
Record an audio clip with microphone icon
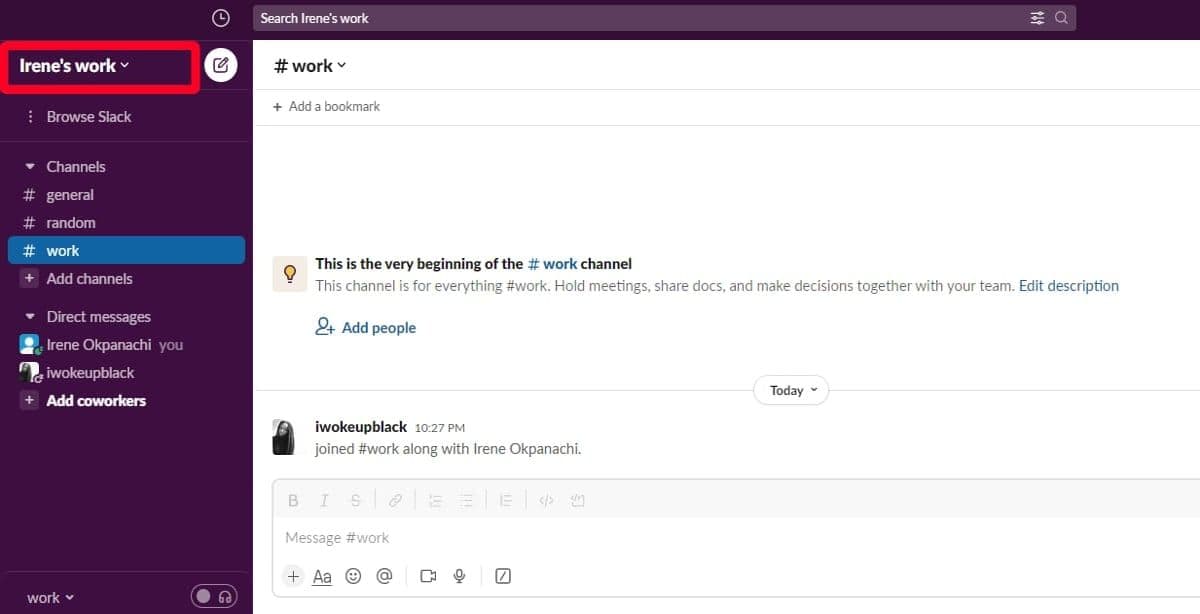tap(460, 576)
